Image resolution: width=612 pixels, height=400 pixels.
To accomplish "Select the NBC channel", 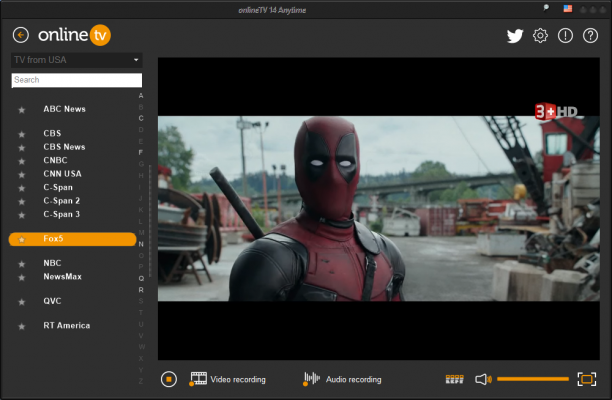I will 52,263.
